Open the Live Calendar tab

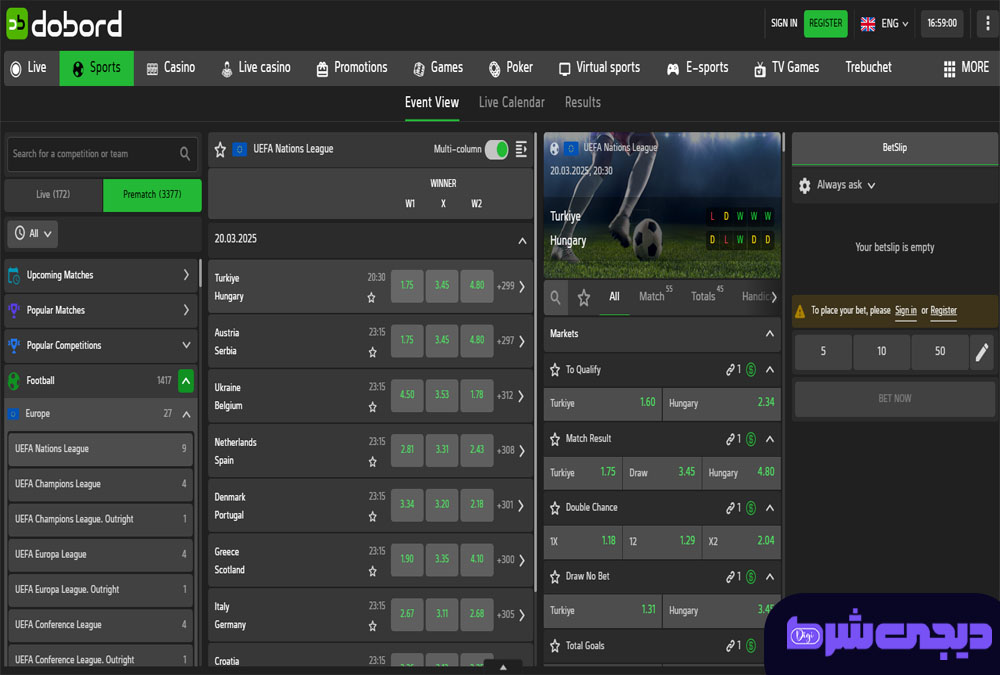(x=511, y=103)
